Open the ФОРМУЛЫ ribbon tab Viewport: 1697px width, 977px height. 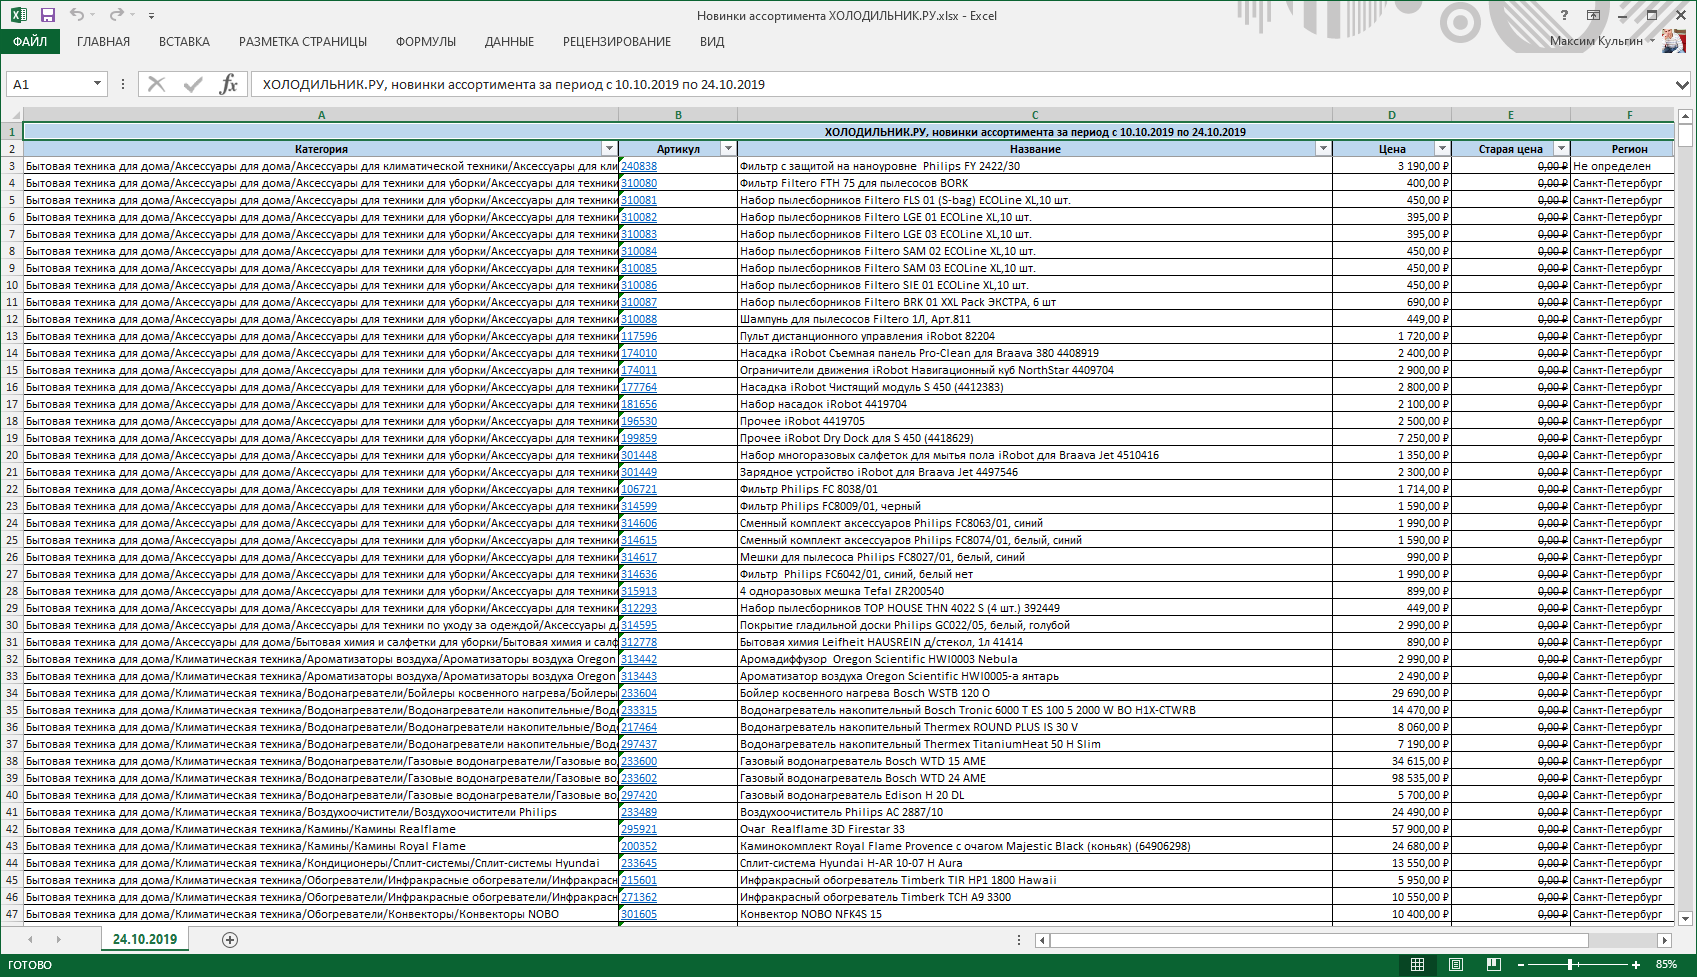425,42
